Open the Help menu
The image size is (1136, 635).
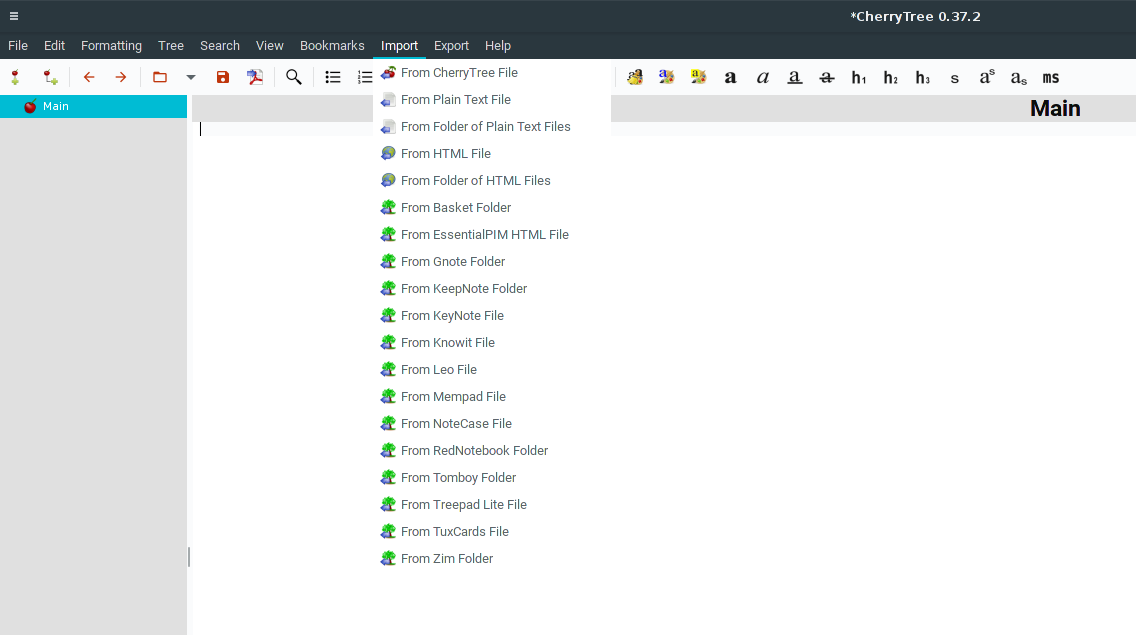coord(498,46)
